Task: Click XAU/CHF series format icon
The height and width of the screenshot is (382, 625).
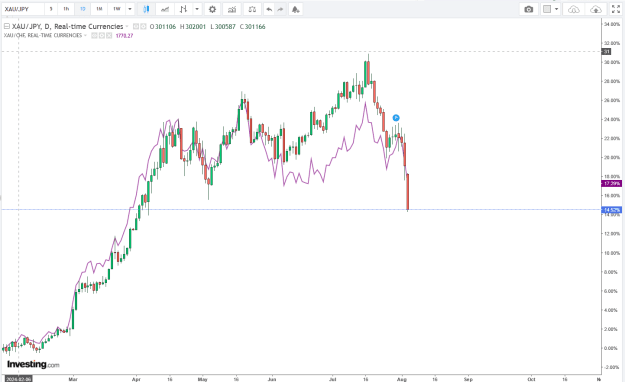Action: coord(102,35)
